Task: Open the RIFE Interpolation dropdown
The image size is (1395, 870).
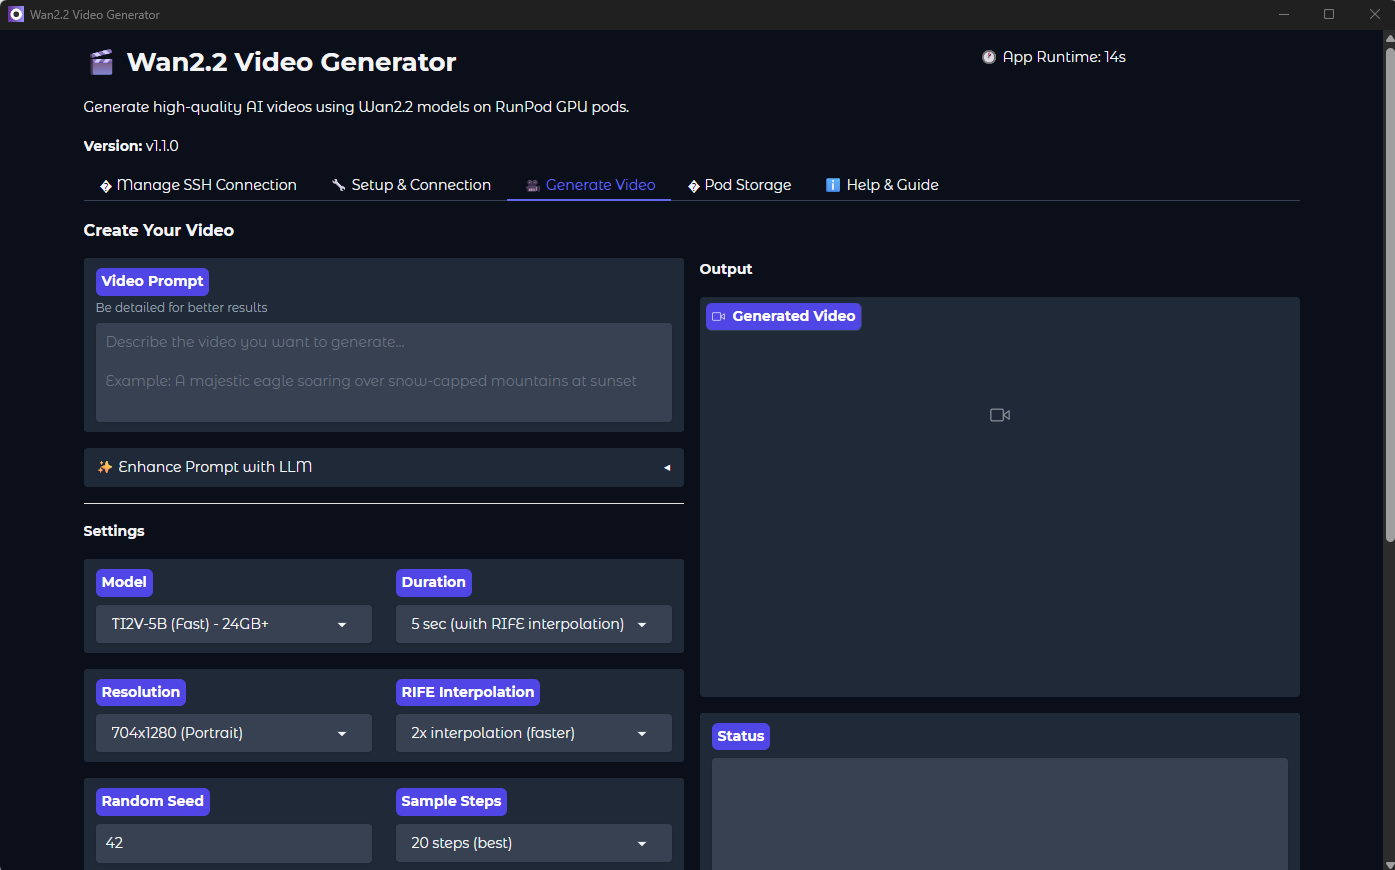Action: pos(534,733)
